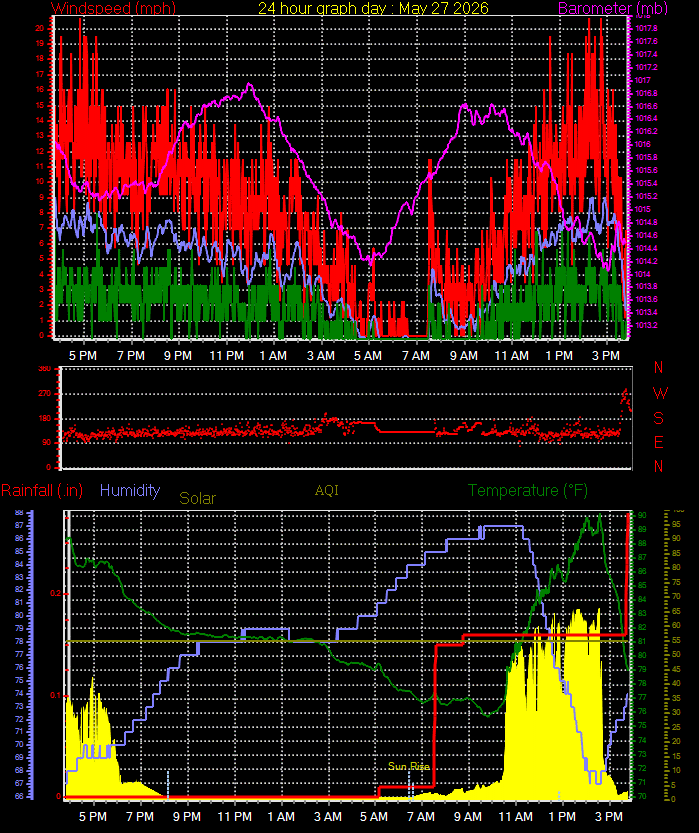Click the 'S' wind direction compass label
Viewport: 699px width, 833px height.
[659, 418]
